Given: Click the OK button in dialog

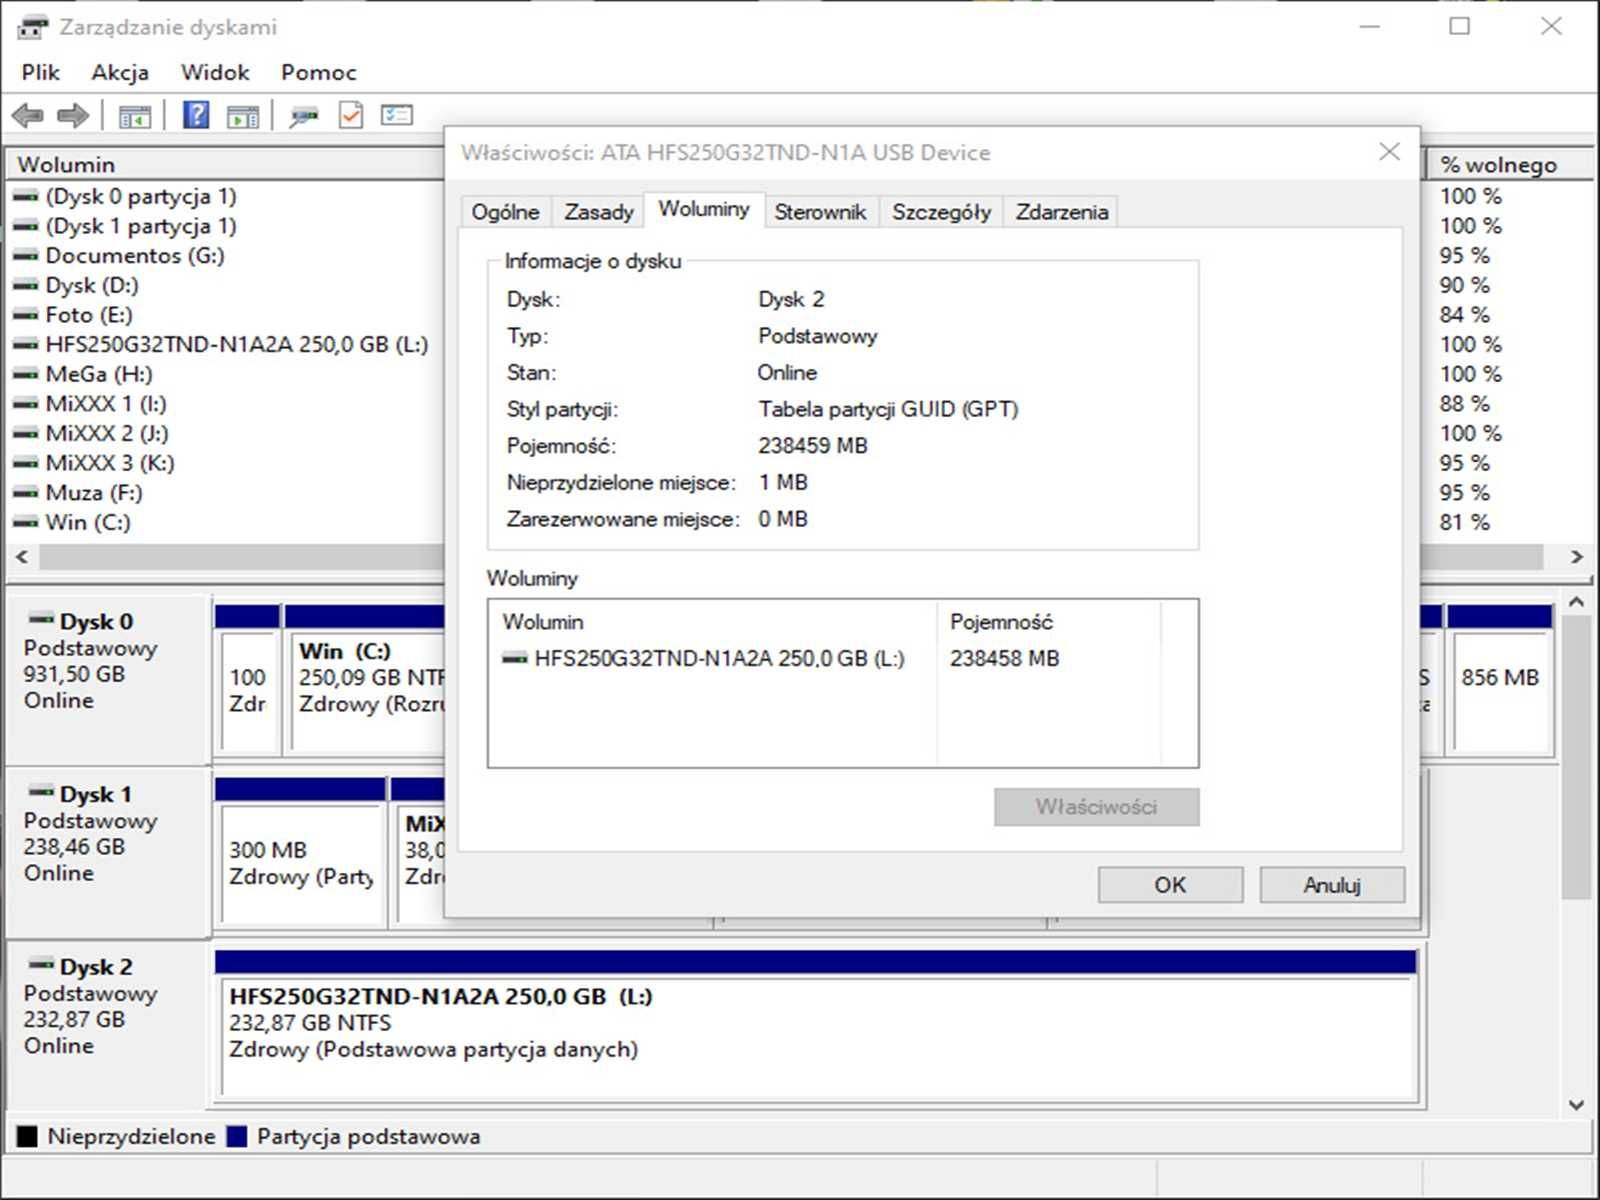Looking at the screenshot, I should click(1170, 885).
